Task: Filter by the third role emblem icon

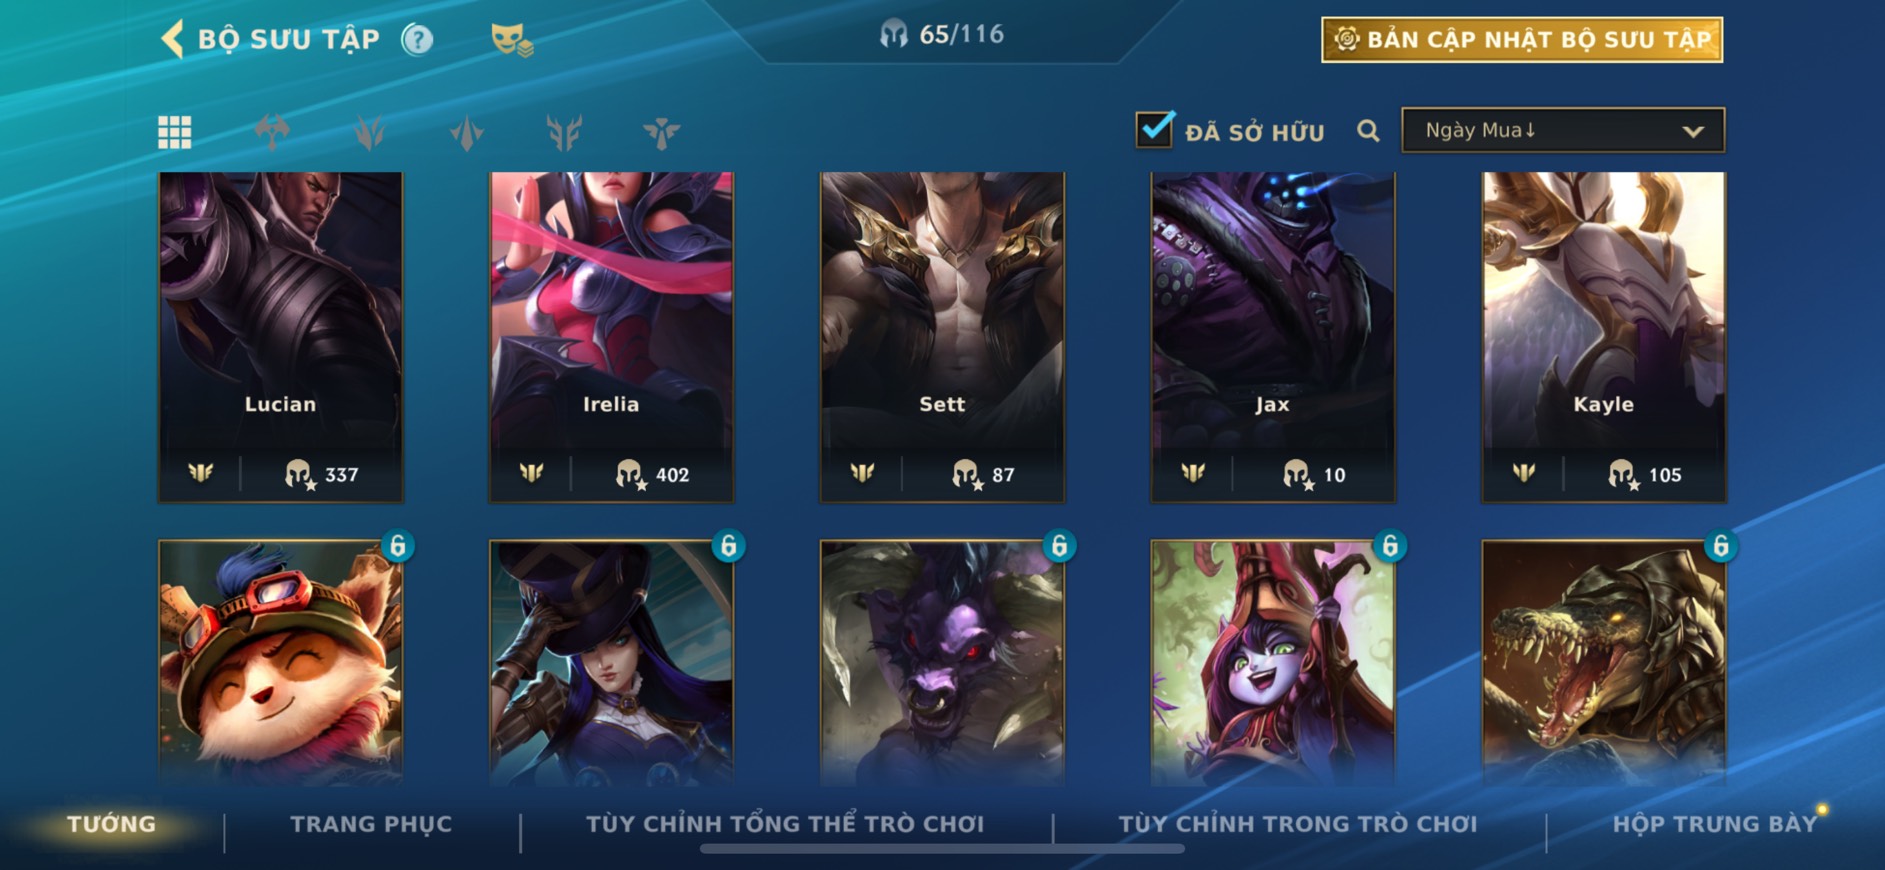Action: click(467, 132)
